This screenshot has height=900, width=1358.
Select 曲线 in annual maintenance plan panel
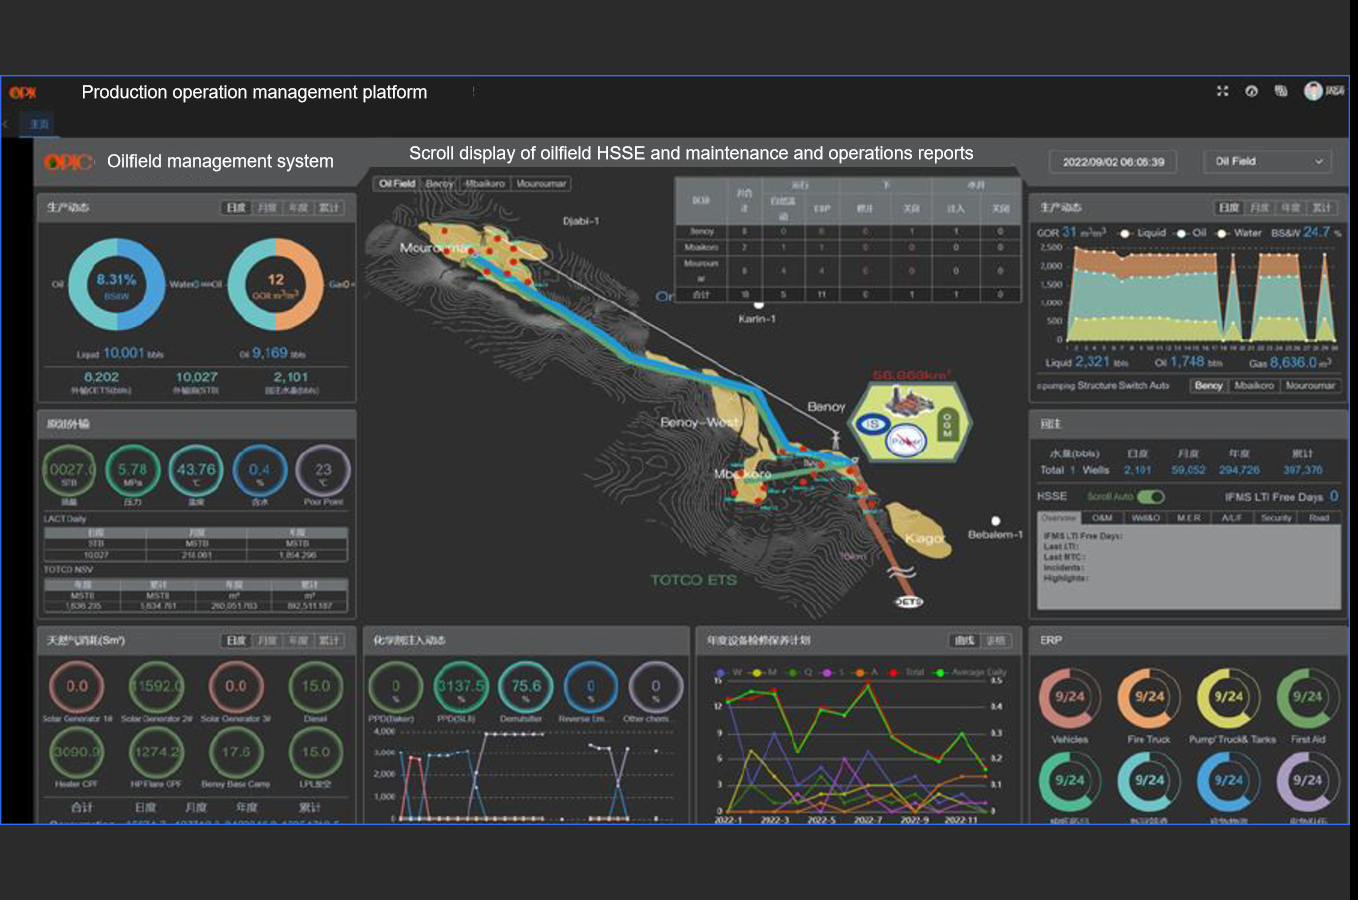[x=964, y=641]
